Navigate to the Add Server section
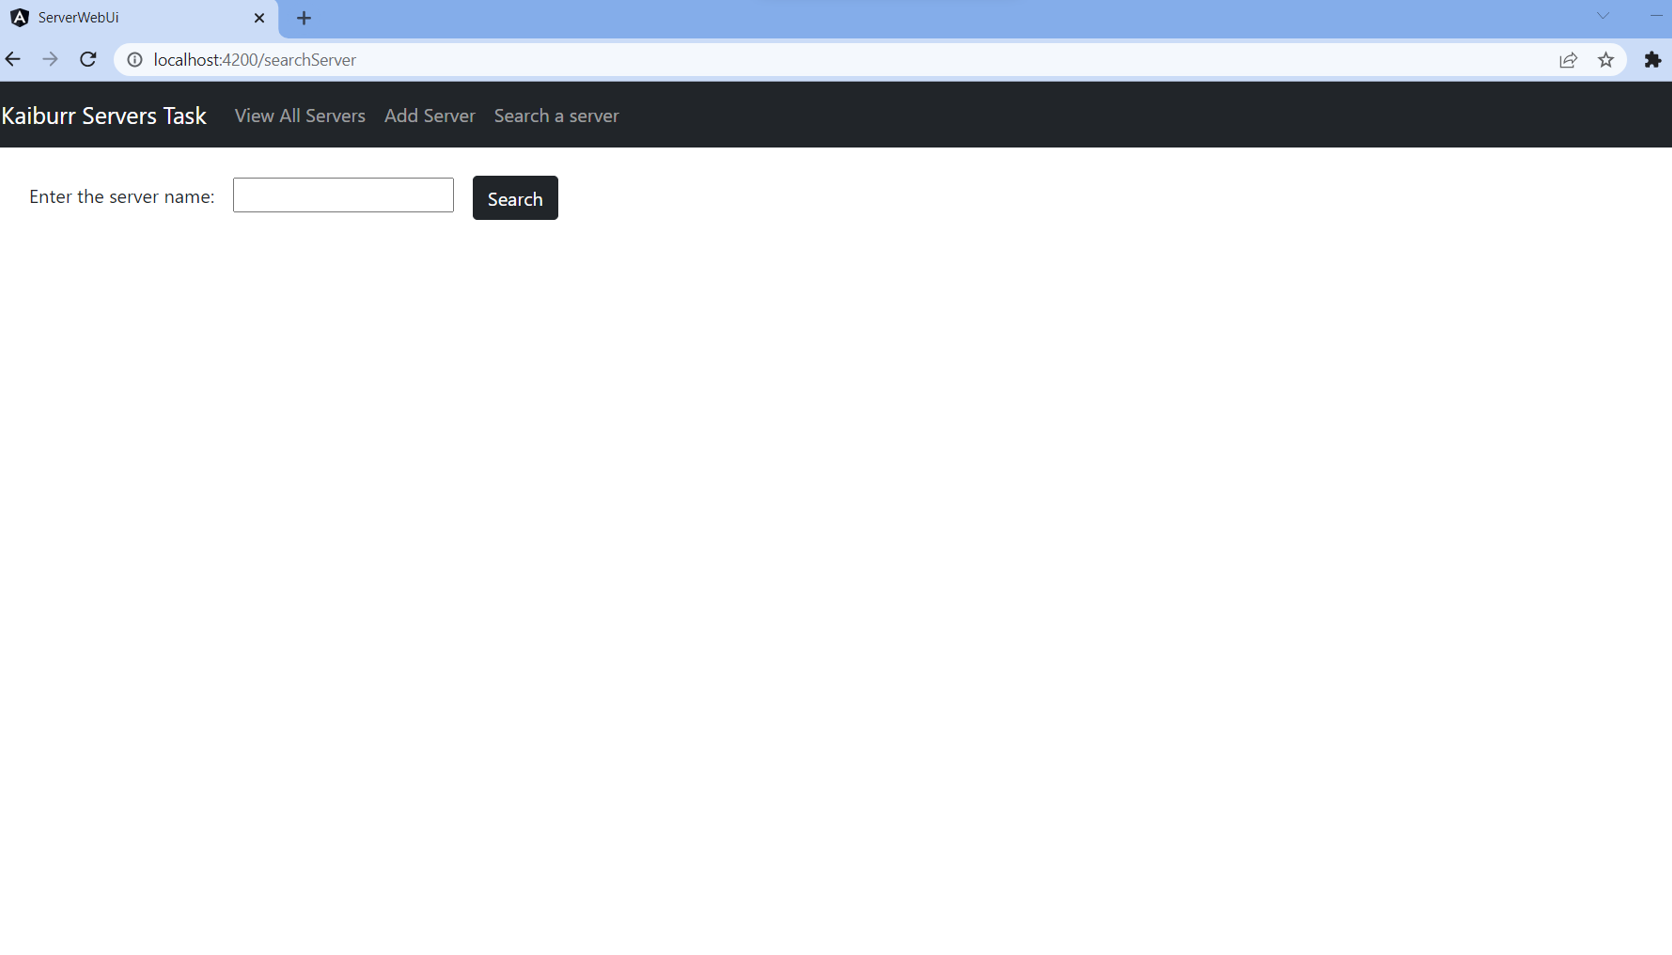 coord(429,115)
